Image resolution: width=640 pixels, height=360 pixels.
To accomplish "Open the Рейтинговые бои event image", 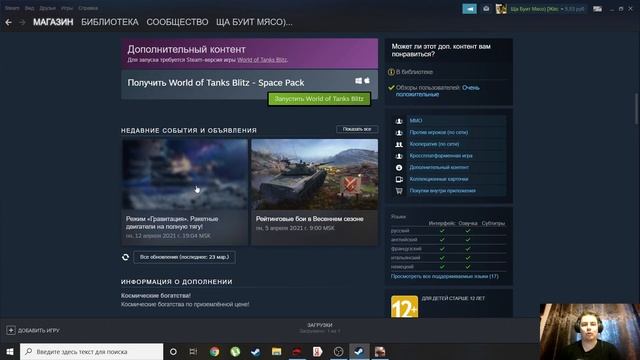I will 314,175.
